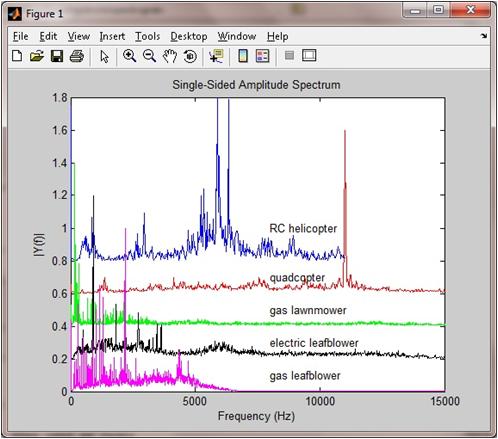498x439 pixels.
Task: Select the RC helicopter text label
Action: [x=303, y=229]
